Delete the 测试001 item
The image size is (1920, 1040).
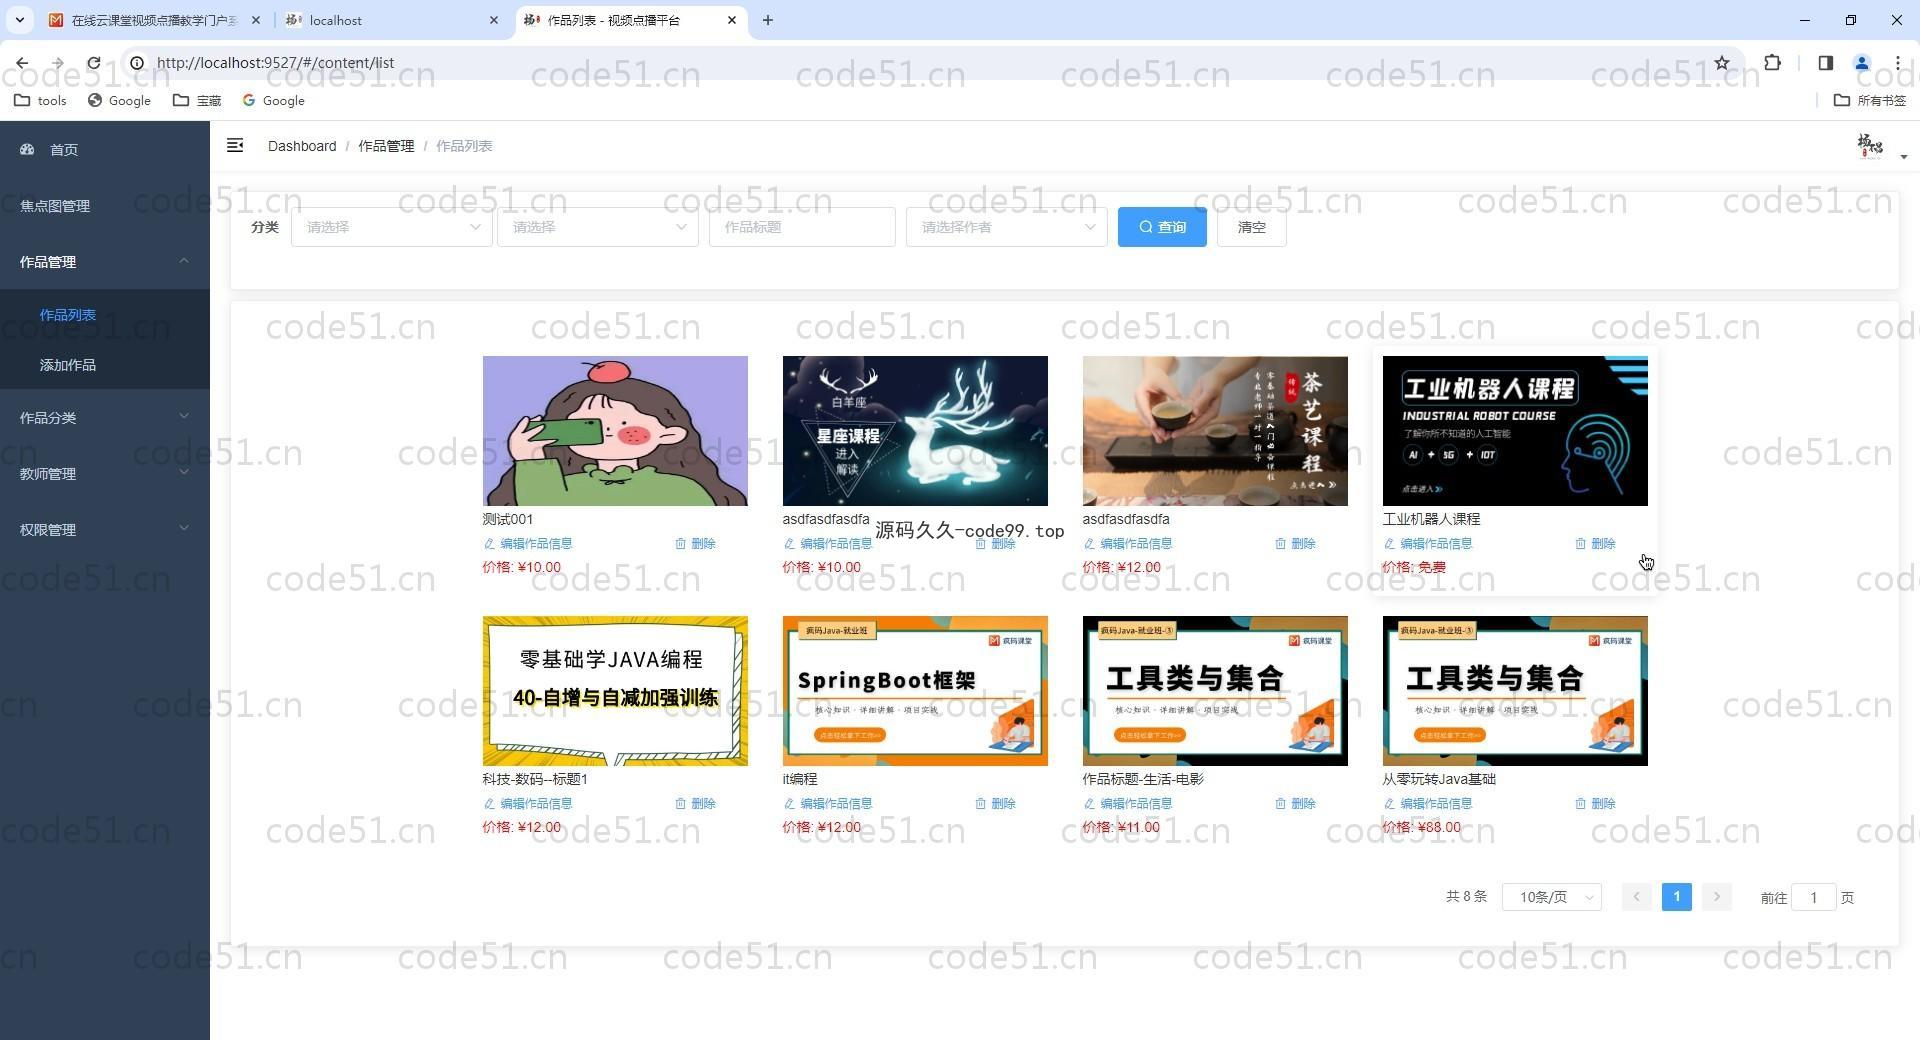695,544
